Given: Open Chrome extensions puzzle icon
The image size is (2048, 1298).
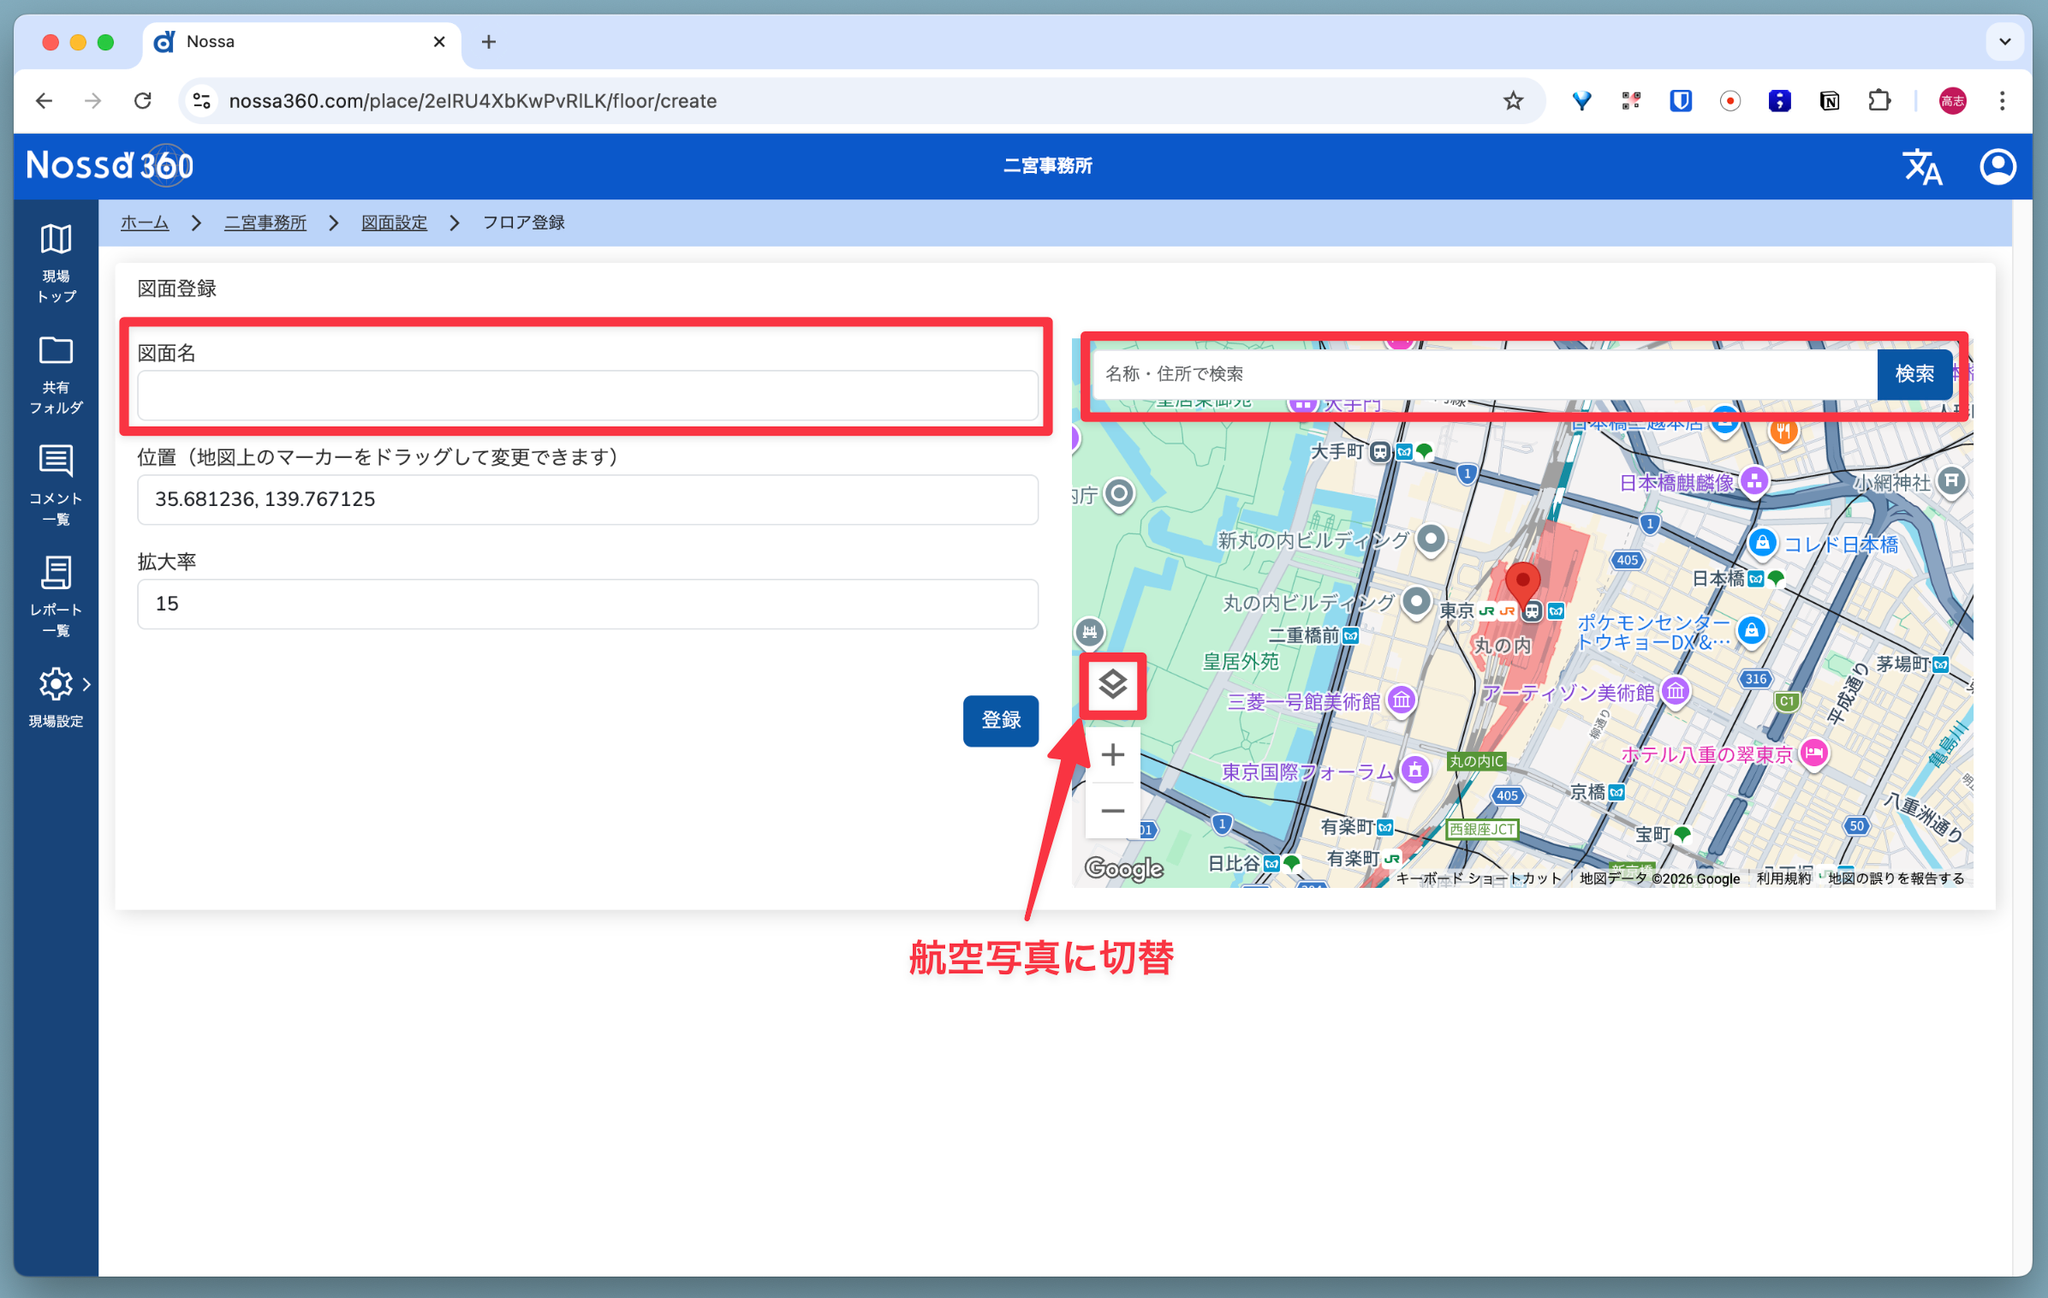Looking at the screenshot, I should coord(1879,101).
